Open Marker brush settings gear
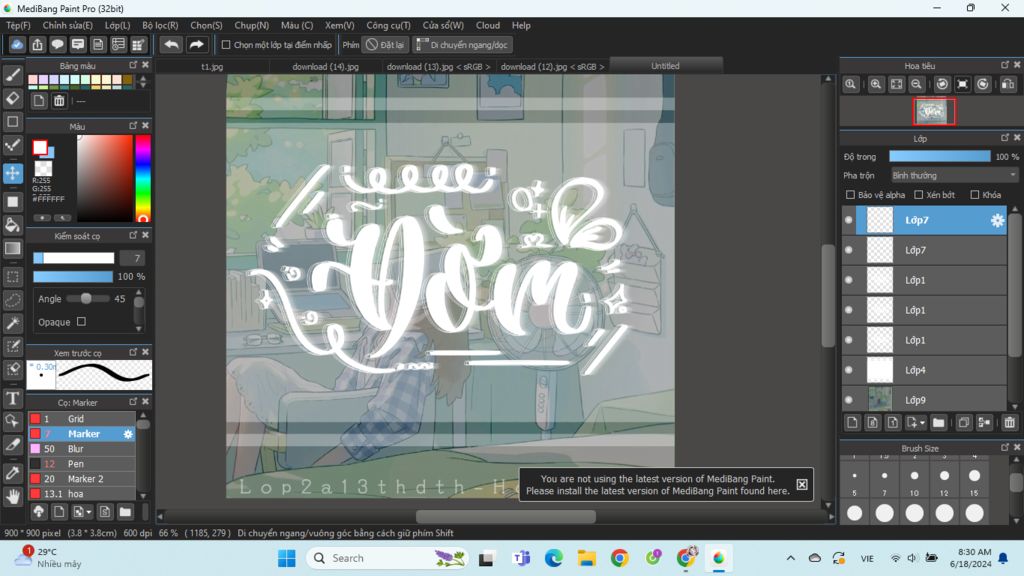 click(128, 434)
